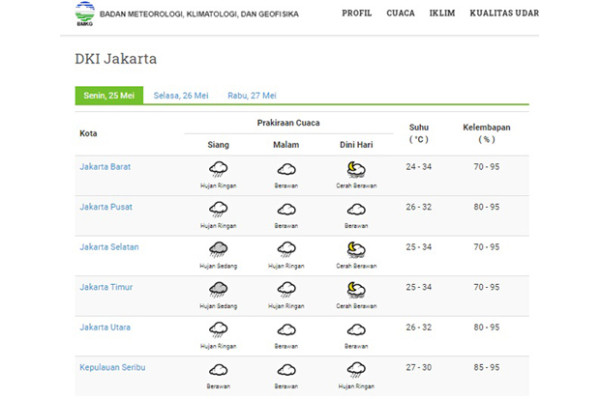Click Kepulauan Seribu Dini Hari rain icon
600x399 pixels.
356,370
